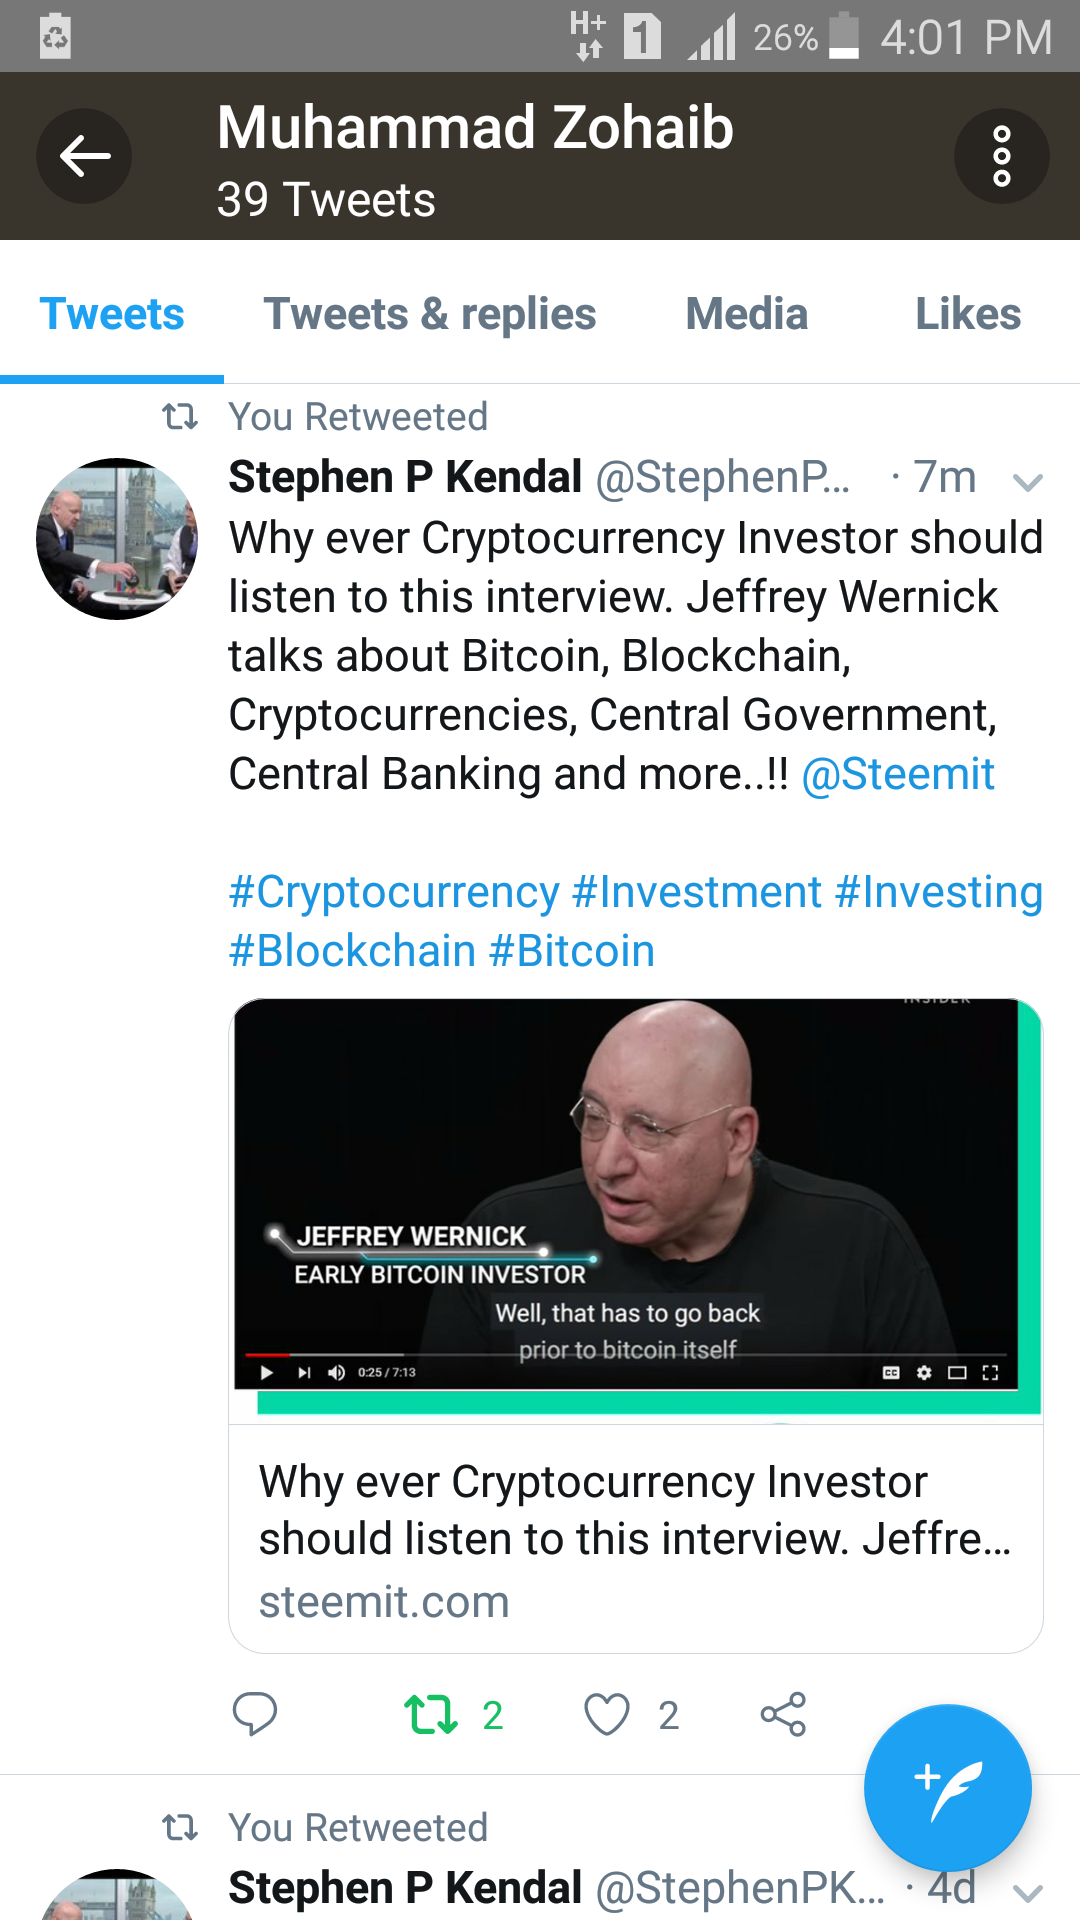This screenshot has height=1920, width=1080.
Task: Open the Jeffrey Wernick video thumbnail
Action: 636,1208
